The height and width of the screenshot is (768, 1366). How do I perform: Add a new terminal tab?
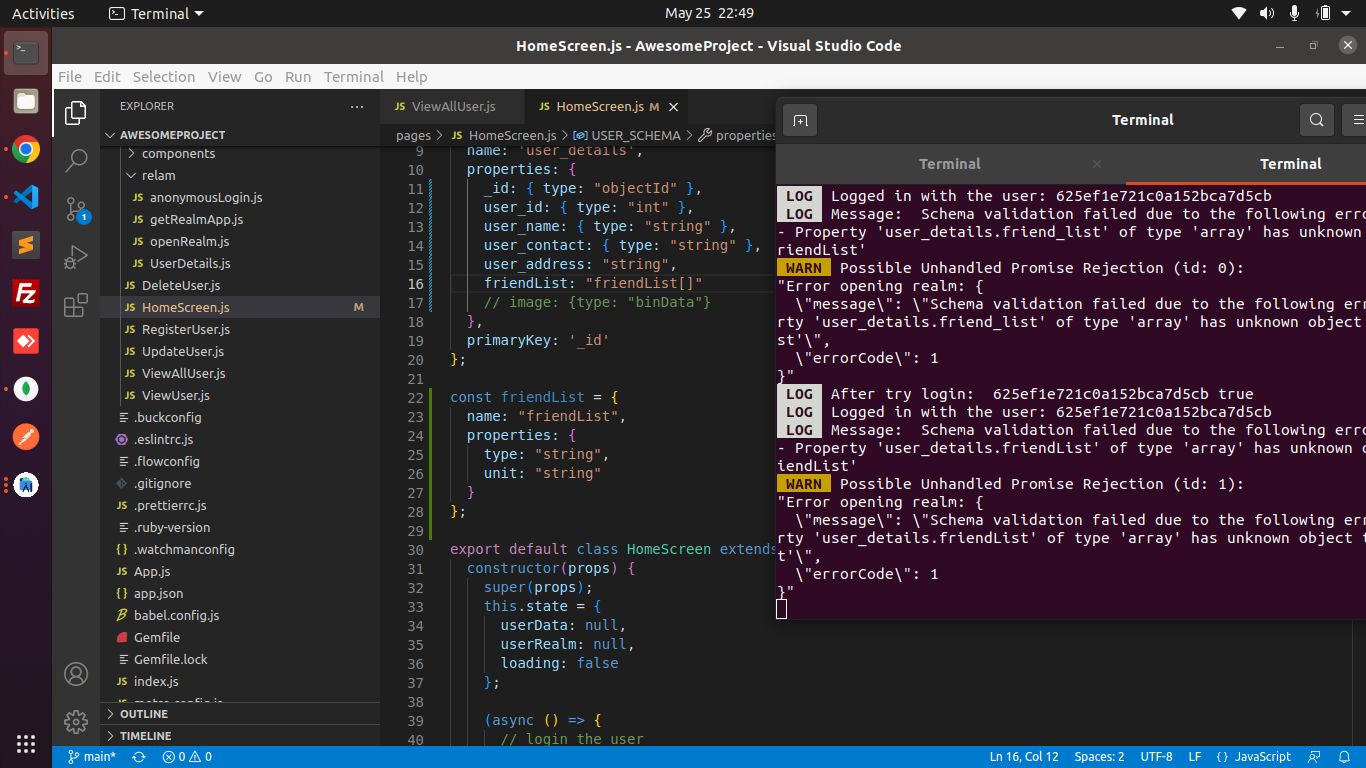[800, 120]
